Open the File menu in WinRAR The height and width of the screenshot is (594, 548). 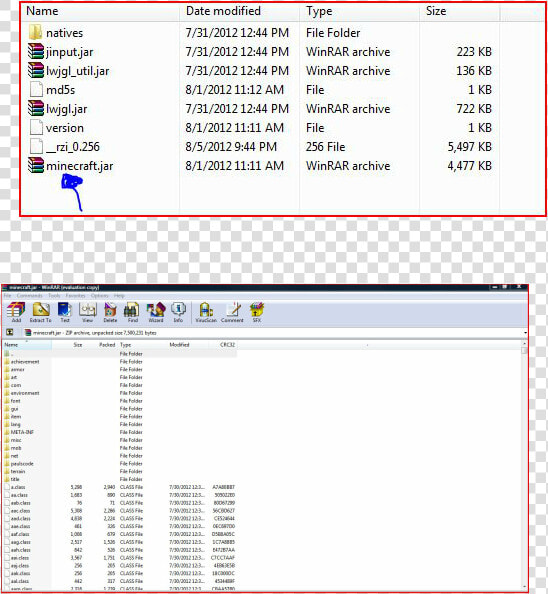pos(7,295)
